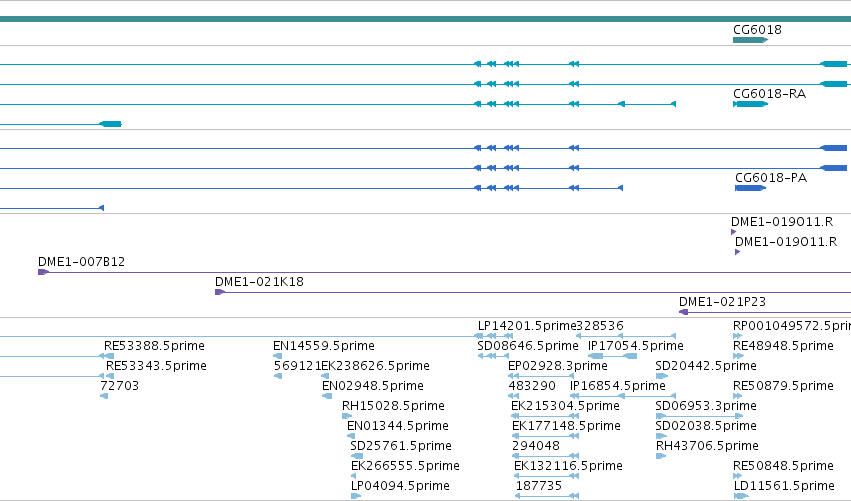Select the CG6018-PA label

tap(771, 178)
